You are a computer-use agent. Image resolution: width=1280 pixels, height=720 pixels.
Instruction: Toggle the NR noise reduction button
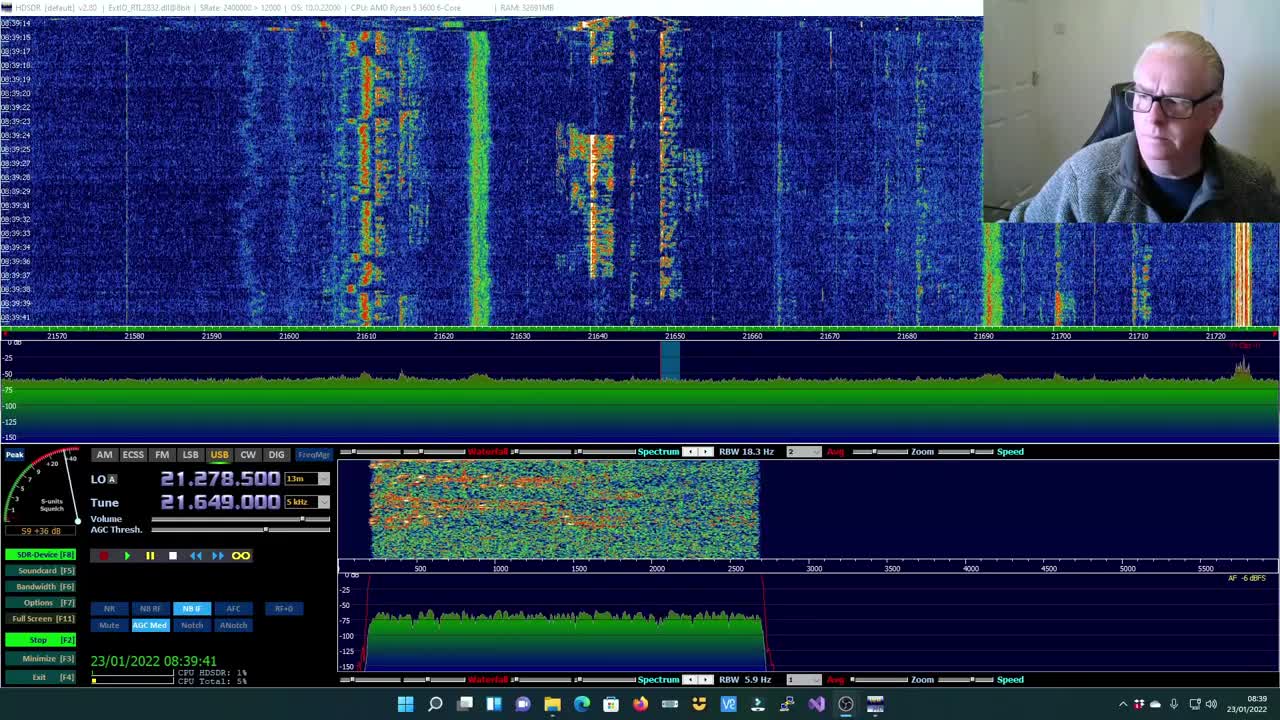click(109, 609)
